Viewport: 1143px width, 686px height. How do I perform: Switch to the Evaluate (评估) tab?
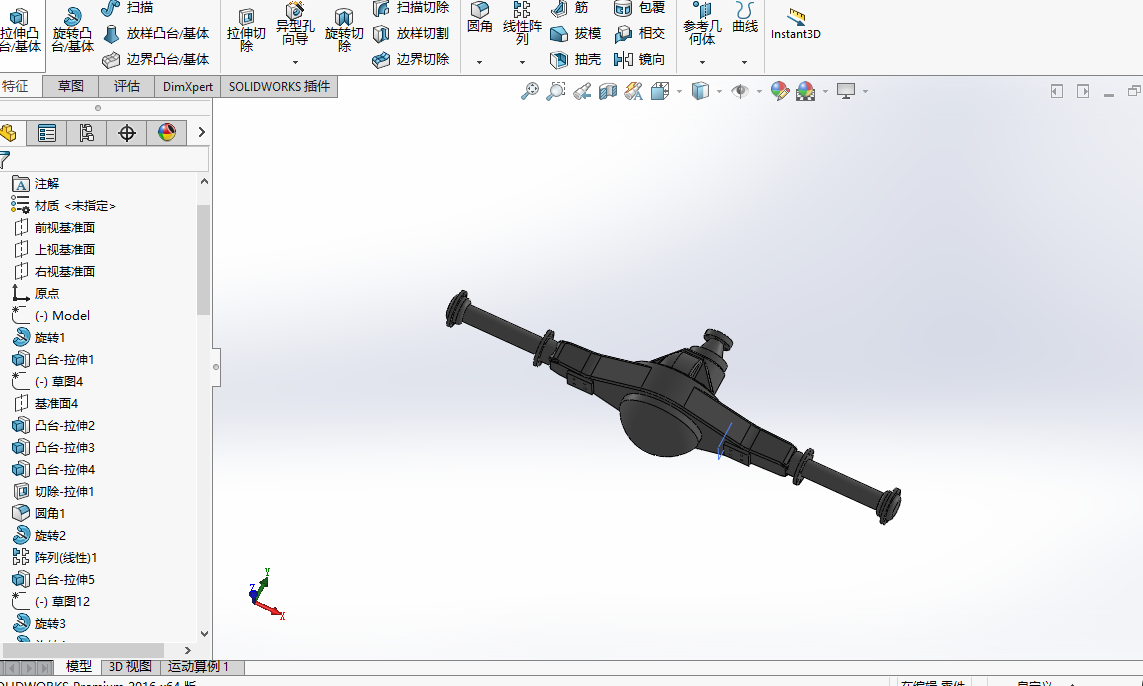click(127, 86)
